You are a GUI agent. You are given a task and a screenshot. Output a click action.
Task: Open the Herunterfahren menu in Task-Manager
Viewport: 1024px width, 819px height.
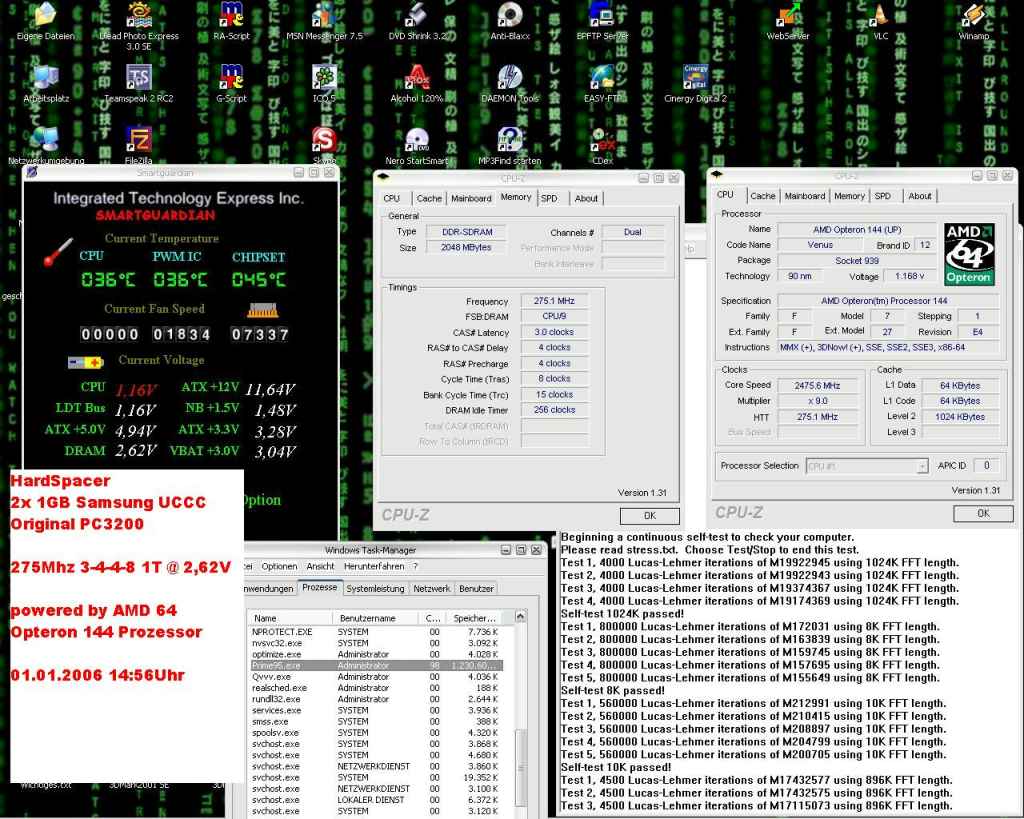pyautogui.click(x=374, y=566)
